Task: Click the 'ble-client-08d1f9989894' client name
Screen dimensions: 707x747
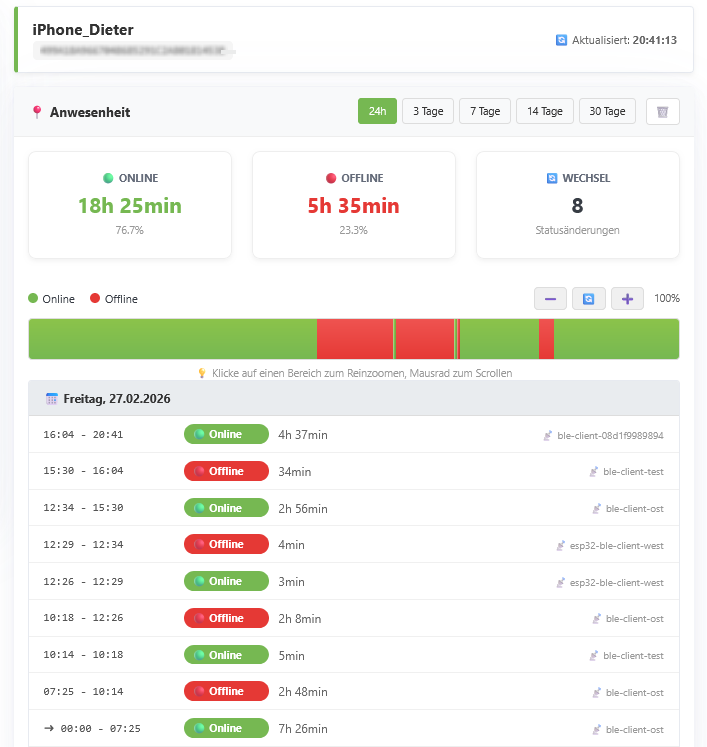Action: point(610,435)
